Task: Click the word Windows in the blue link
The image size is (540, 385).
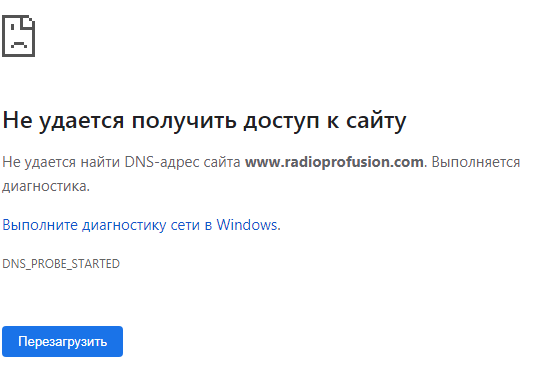Action: tap(248, 225)
